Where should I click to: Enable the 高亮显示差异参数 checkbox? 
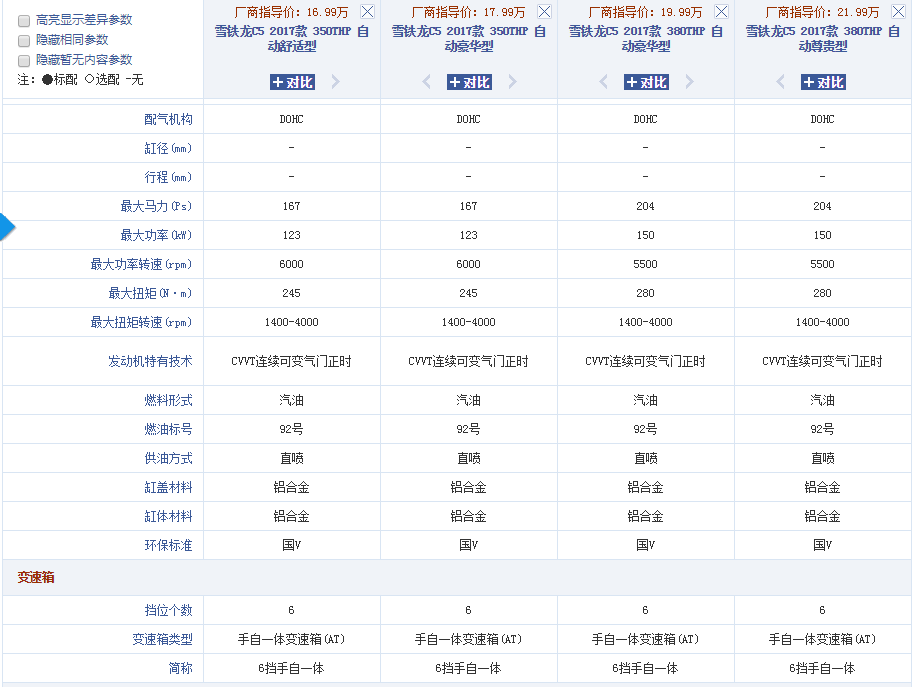[x=24, y=21]
